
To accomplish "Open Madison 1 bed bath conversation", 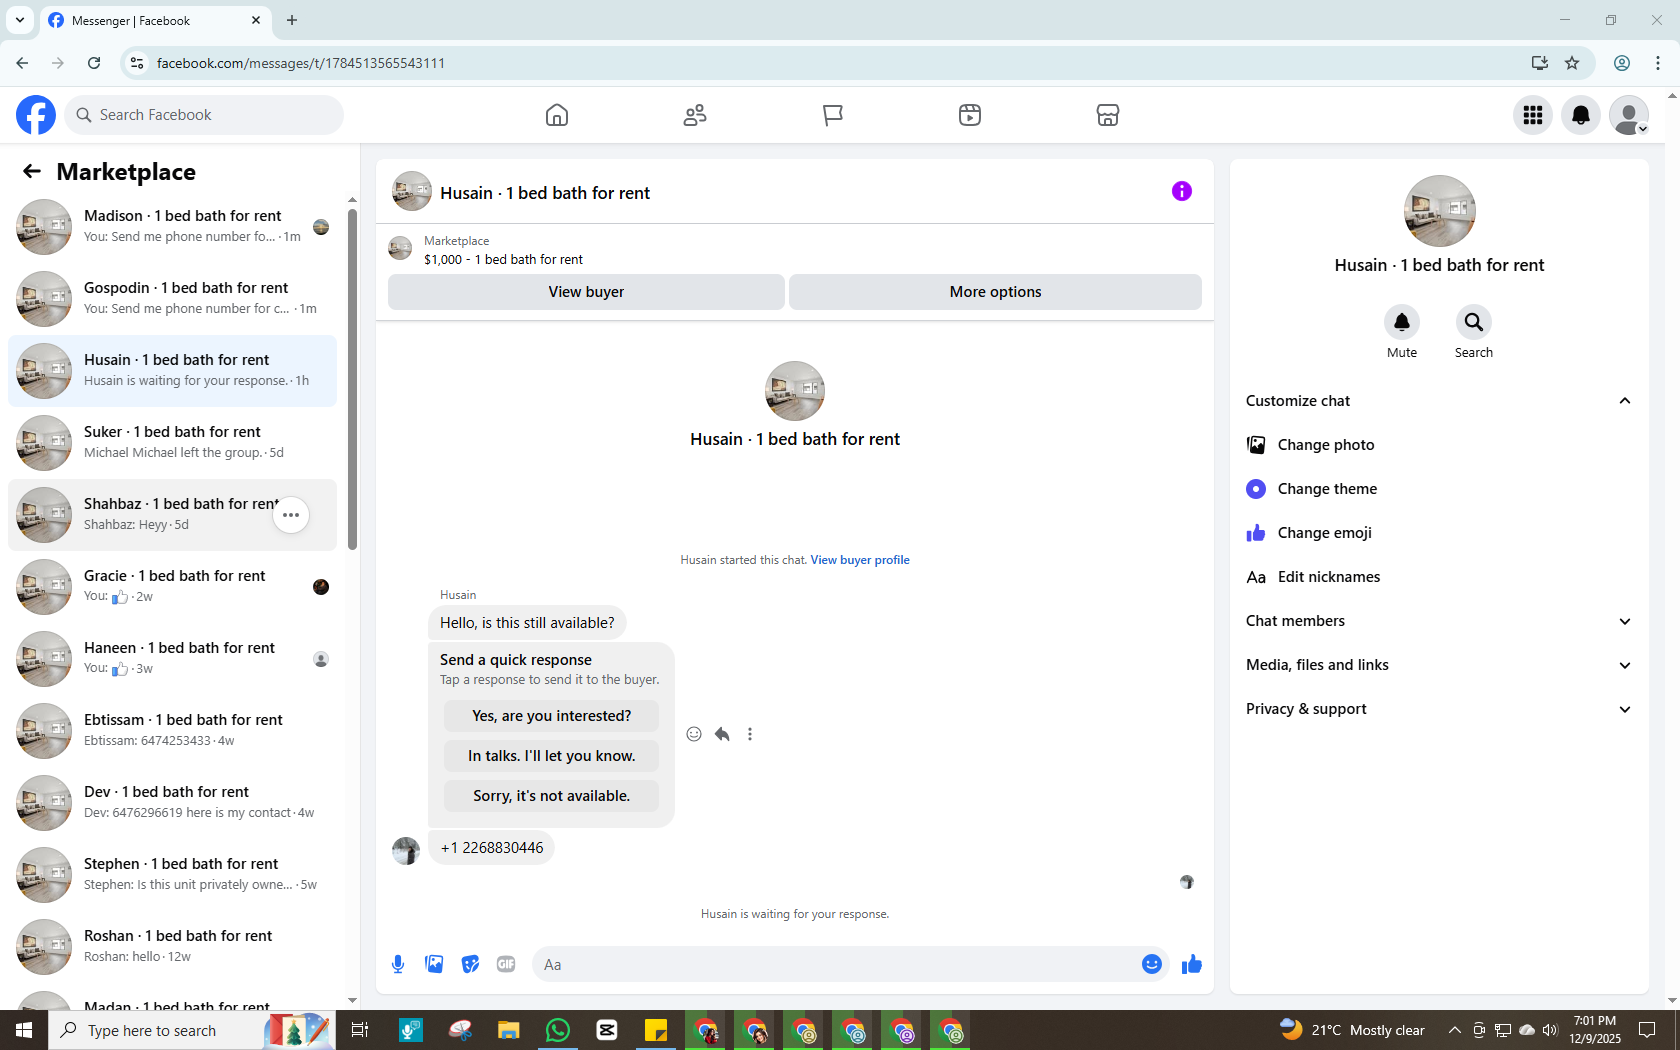I will click(172, 227).
